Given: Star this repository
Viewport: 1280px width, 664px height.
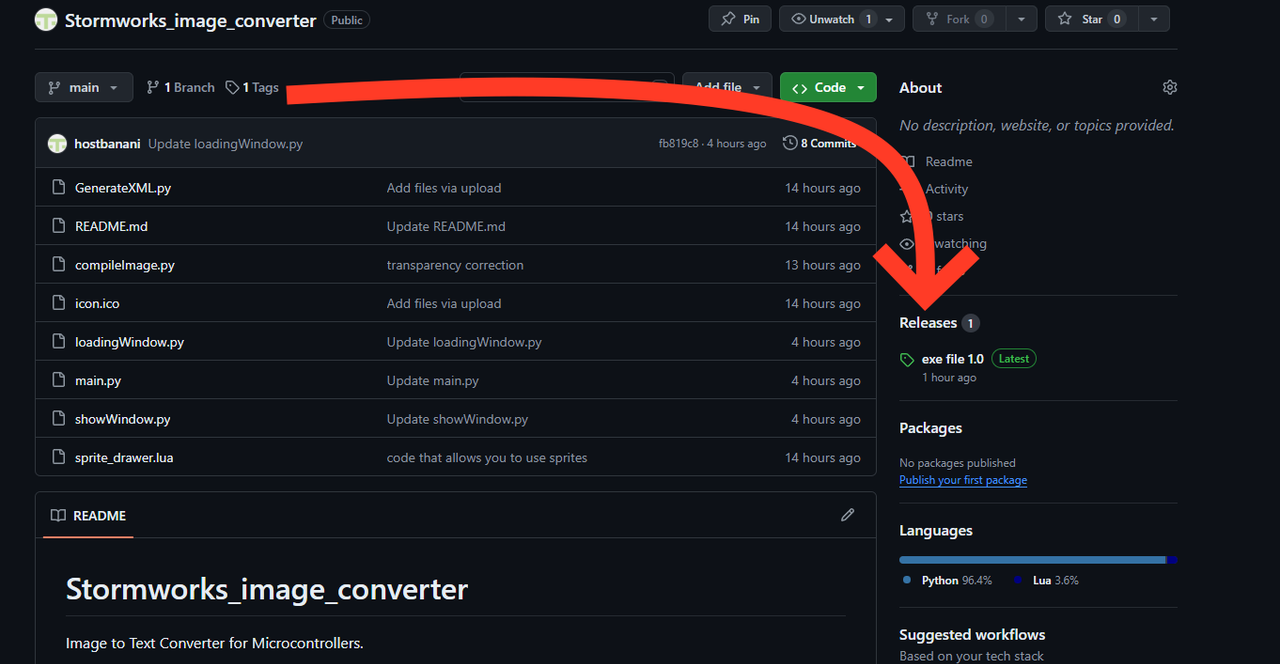Looking at the screenshot, I should (1091, 19).
